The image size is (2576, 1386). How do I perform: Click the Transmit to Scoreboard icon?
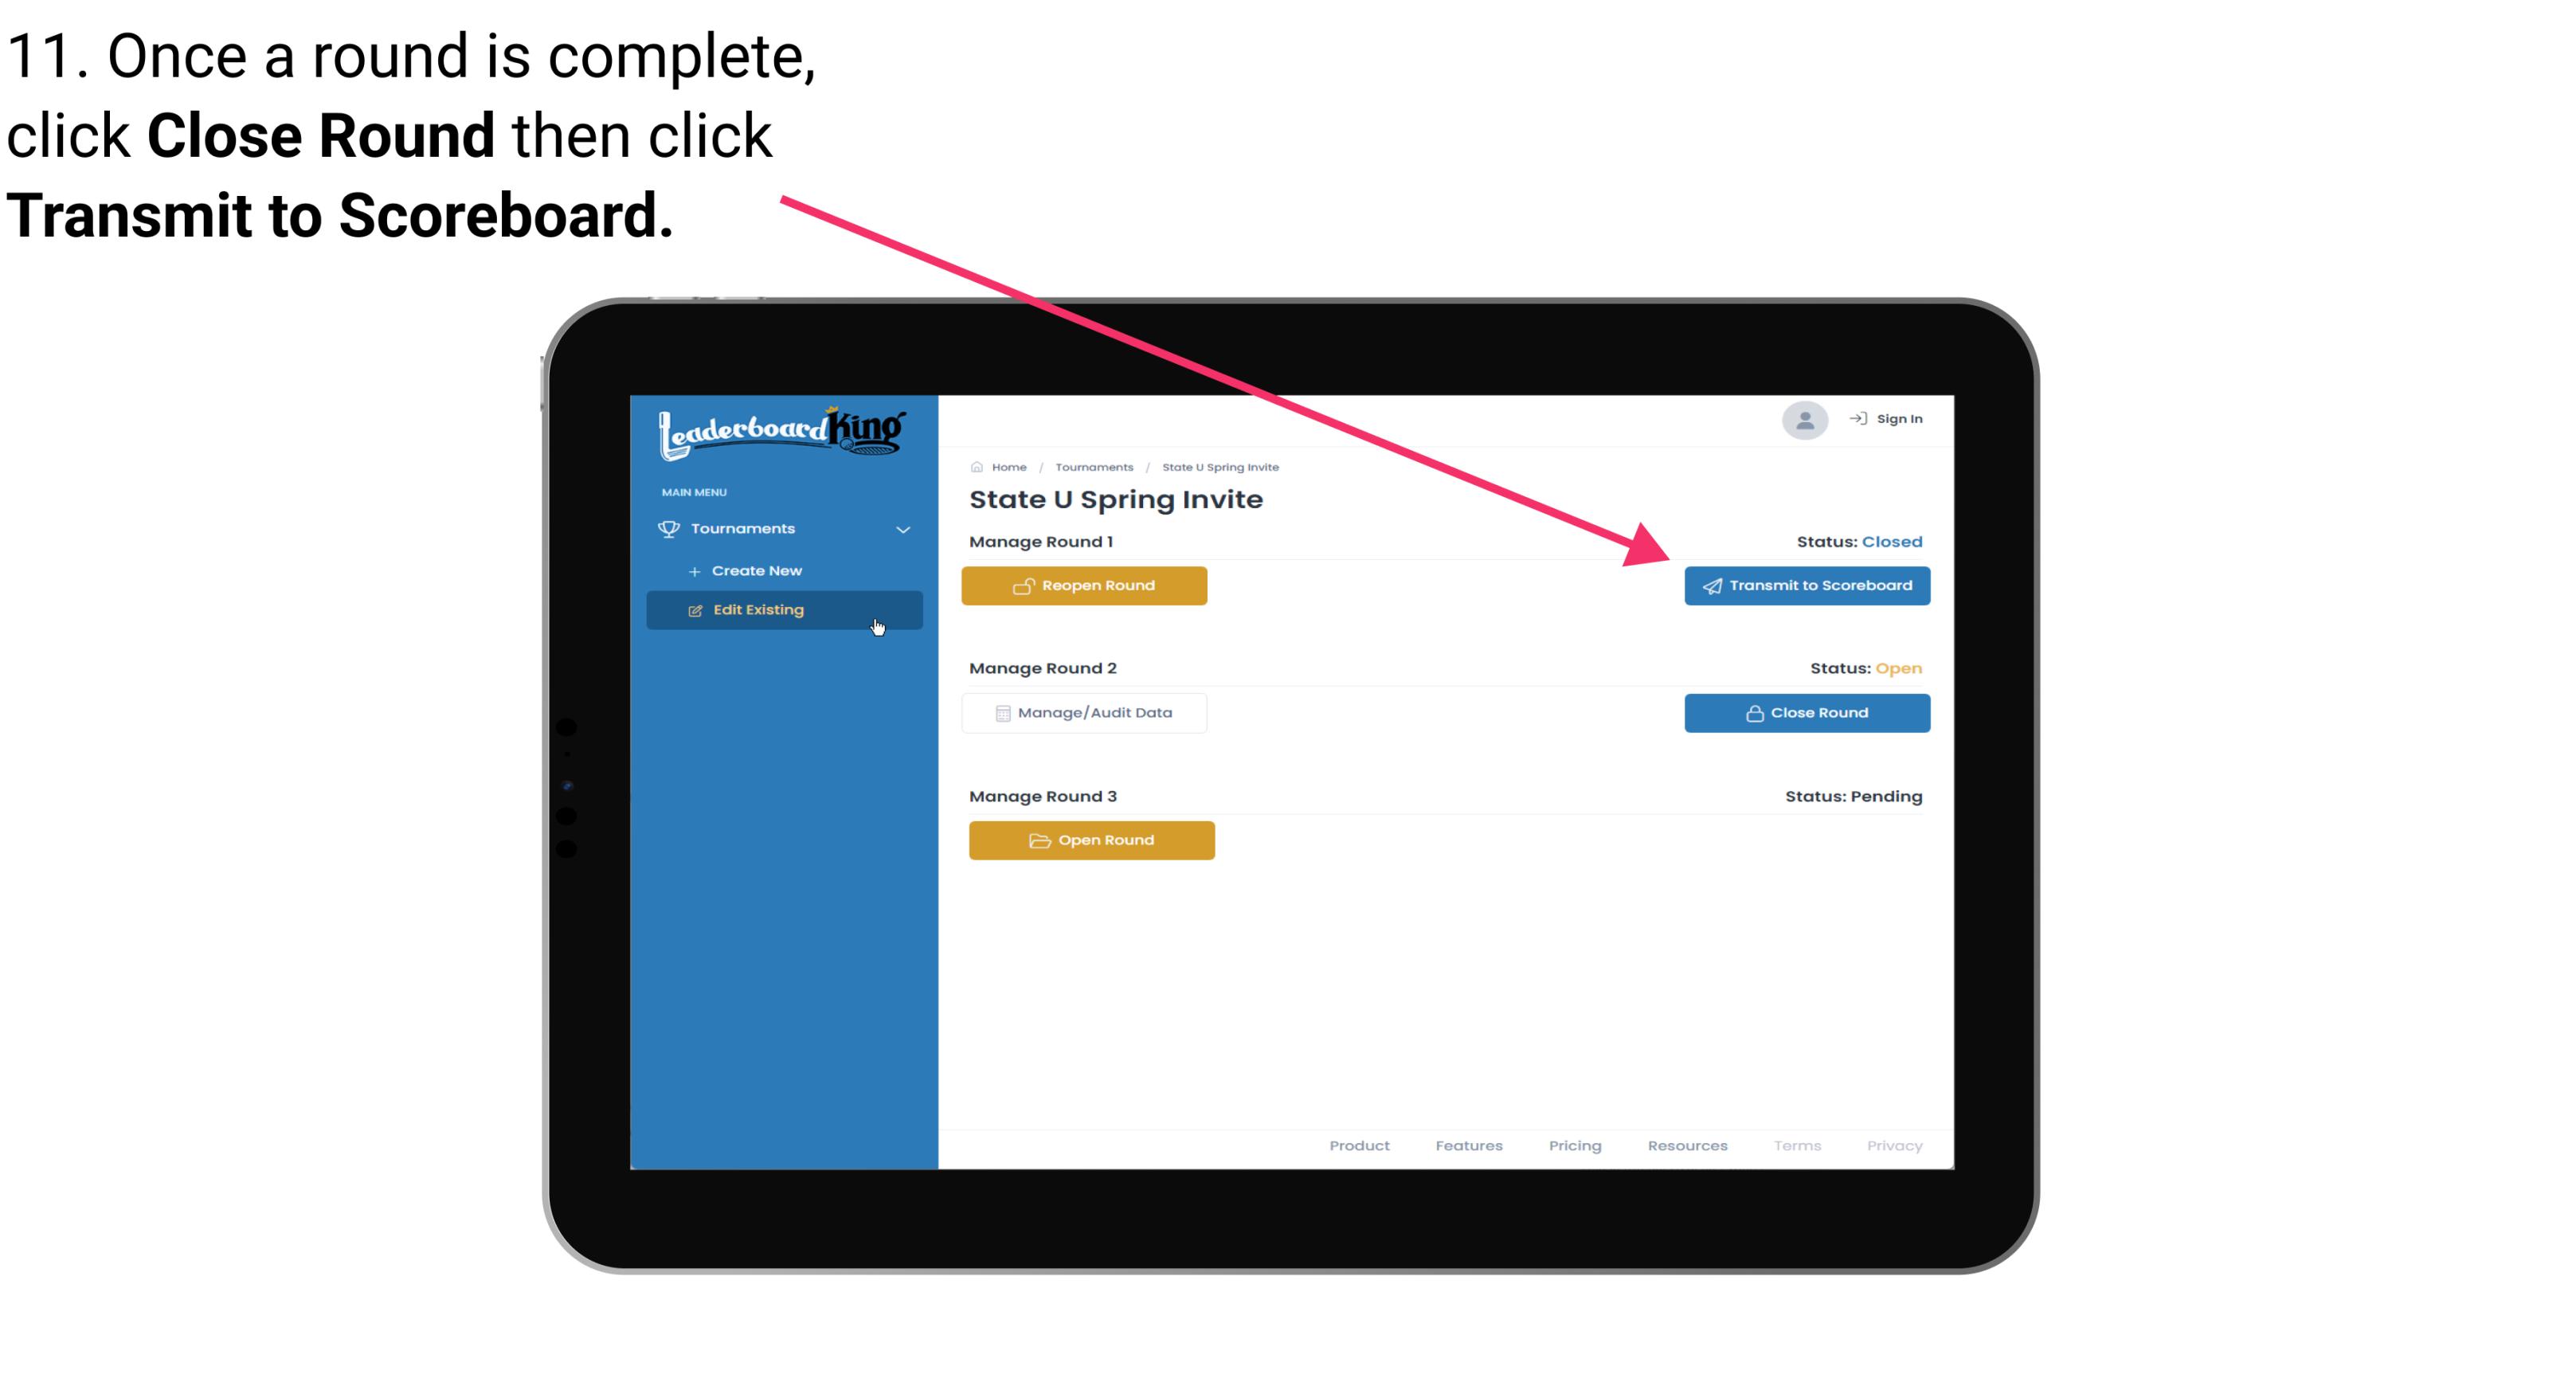click(1711, 585)
